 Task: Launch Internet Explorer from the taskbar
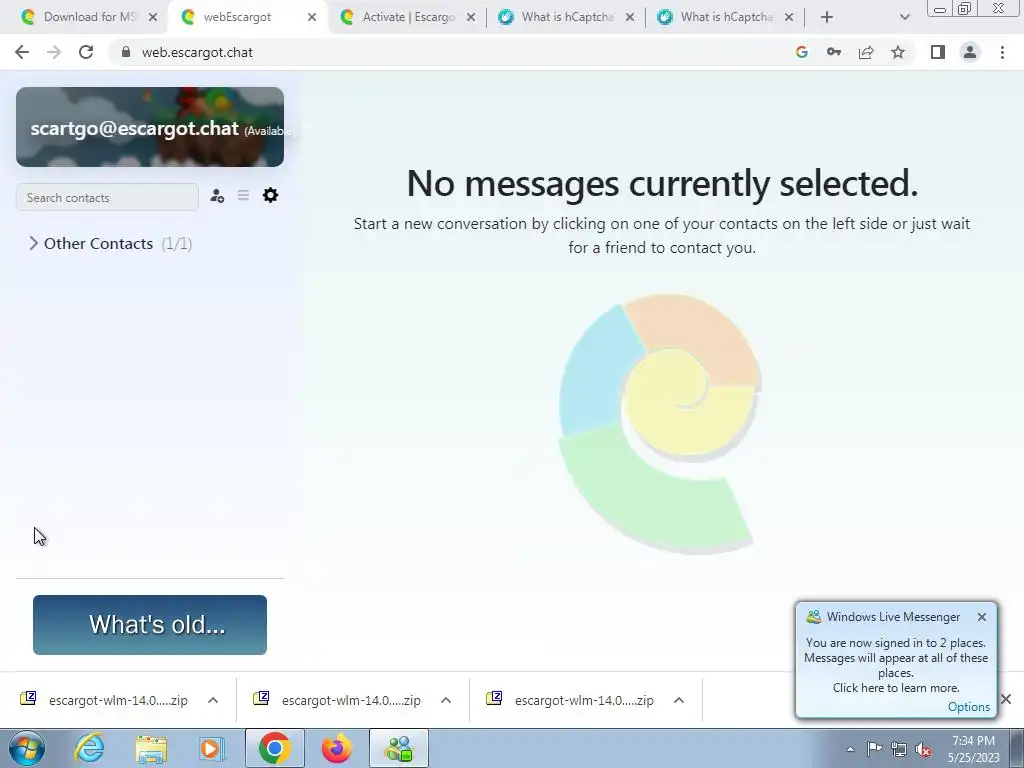pos(89,748)
